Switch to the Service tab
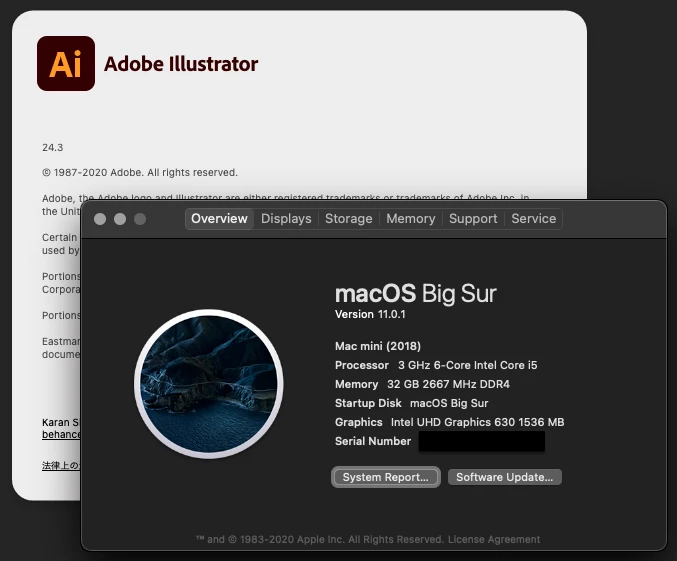This screenshot has height=561, width=677. point(534,219)
